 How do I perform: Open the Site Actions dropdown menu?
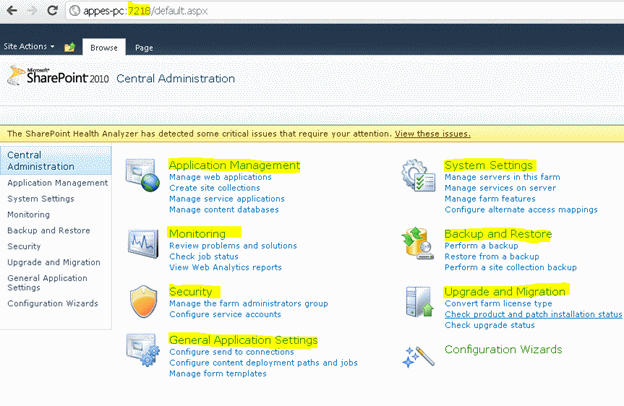pyautogui.click(x=29, y=47)
